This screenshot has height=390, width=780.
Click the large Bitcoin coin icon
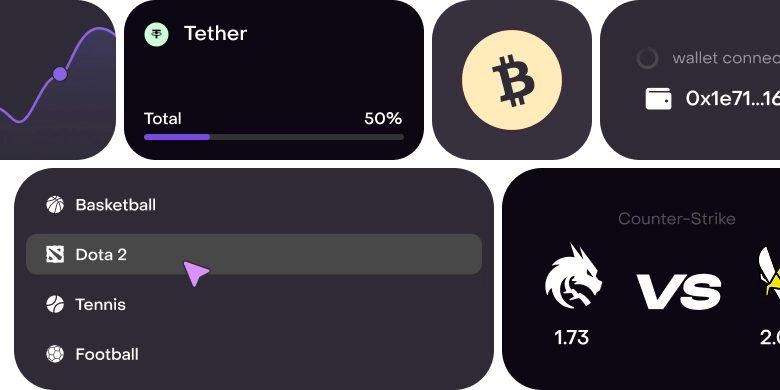click(512, 80)
